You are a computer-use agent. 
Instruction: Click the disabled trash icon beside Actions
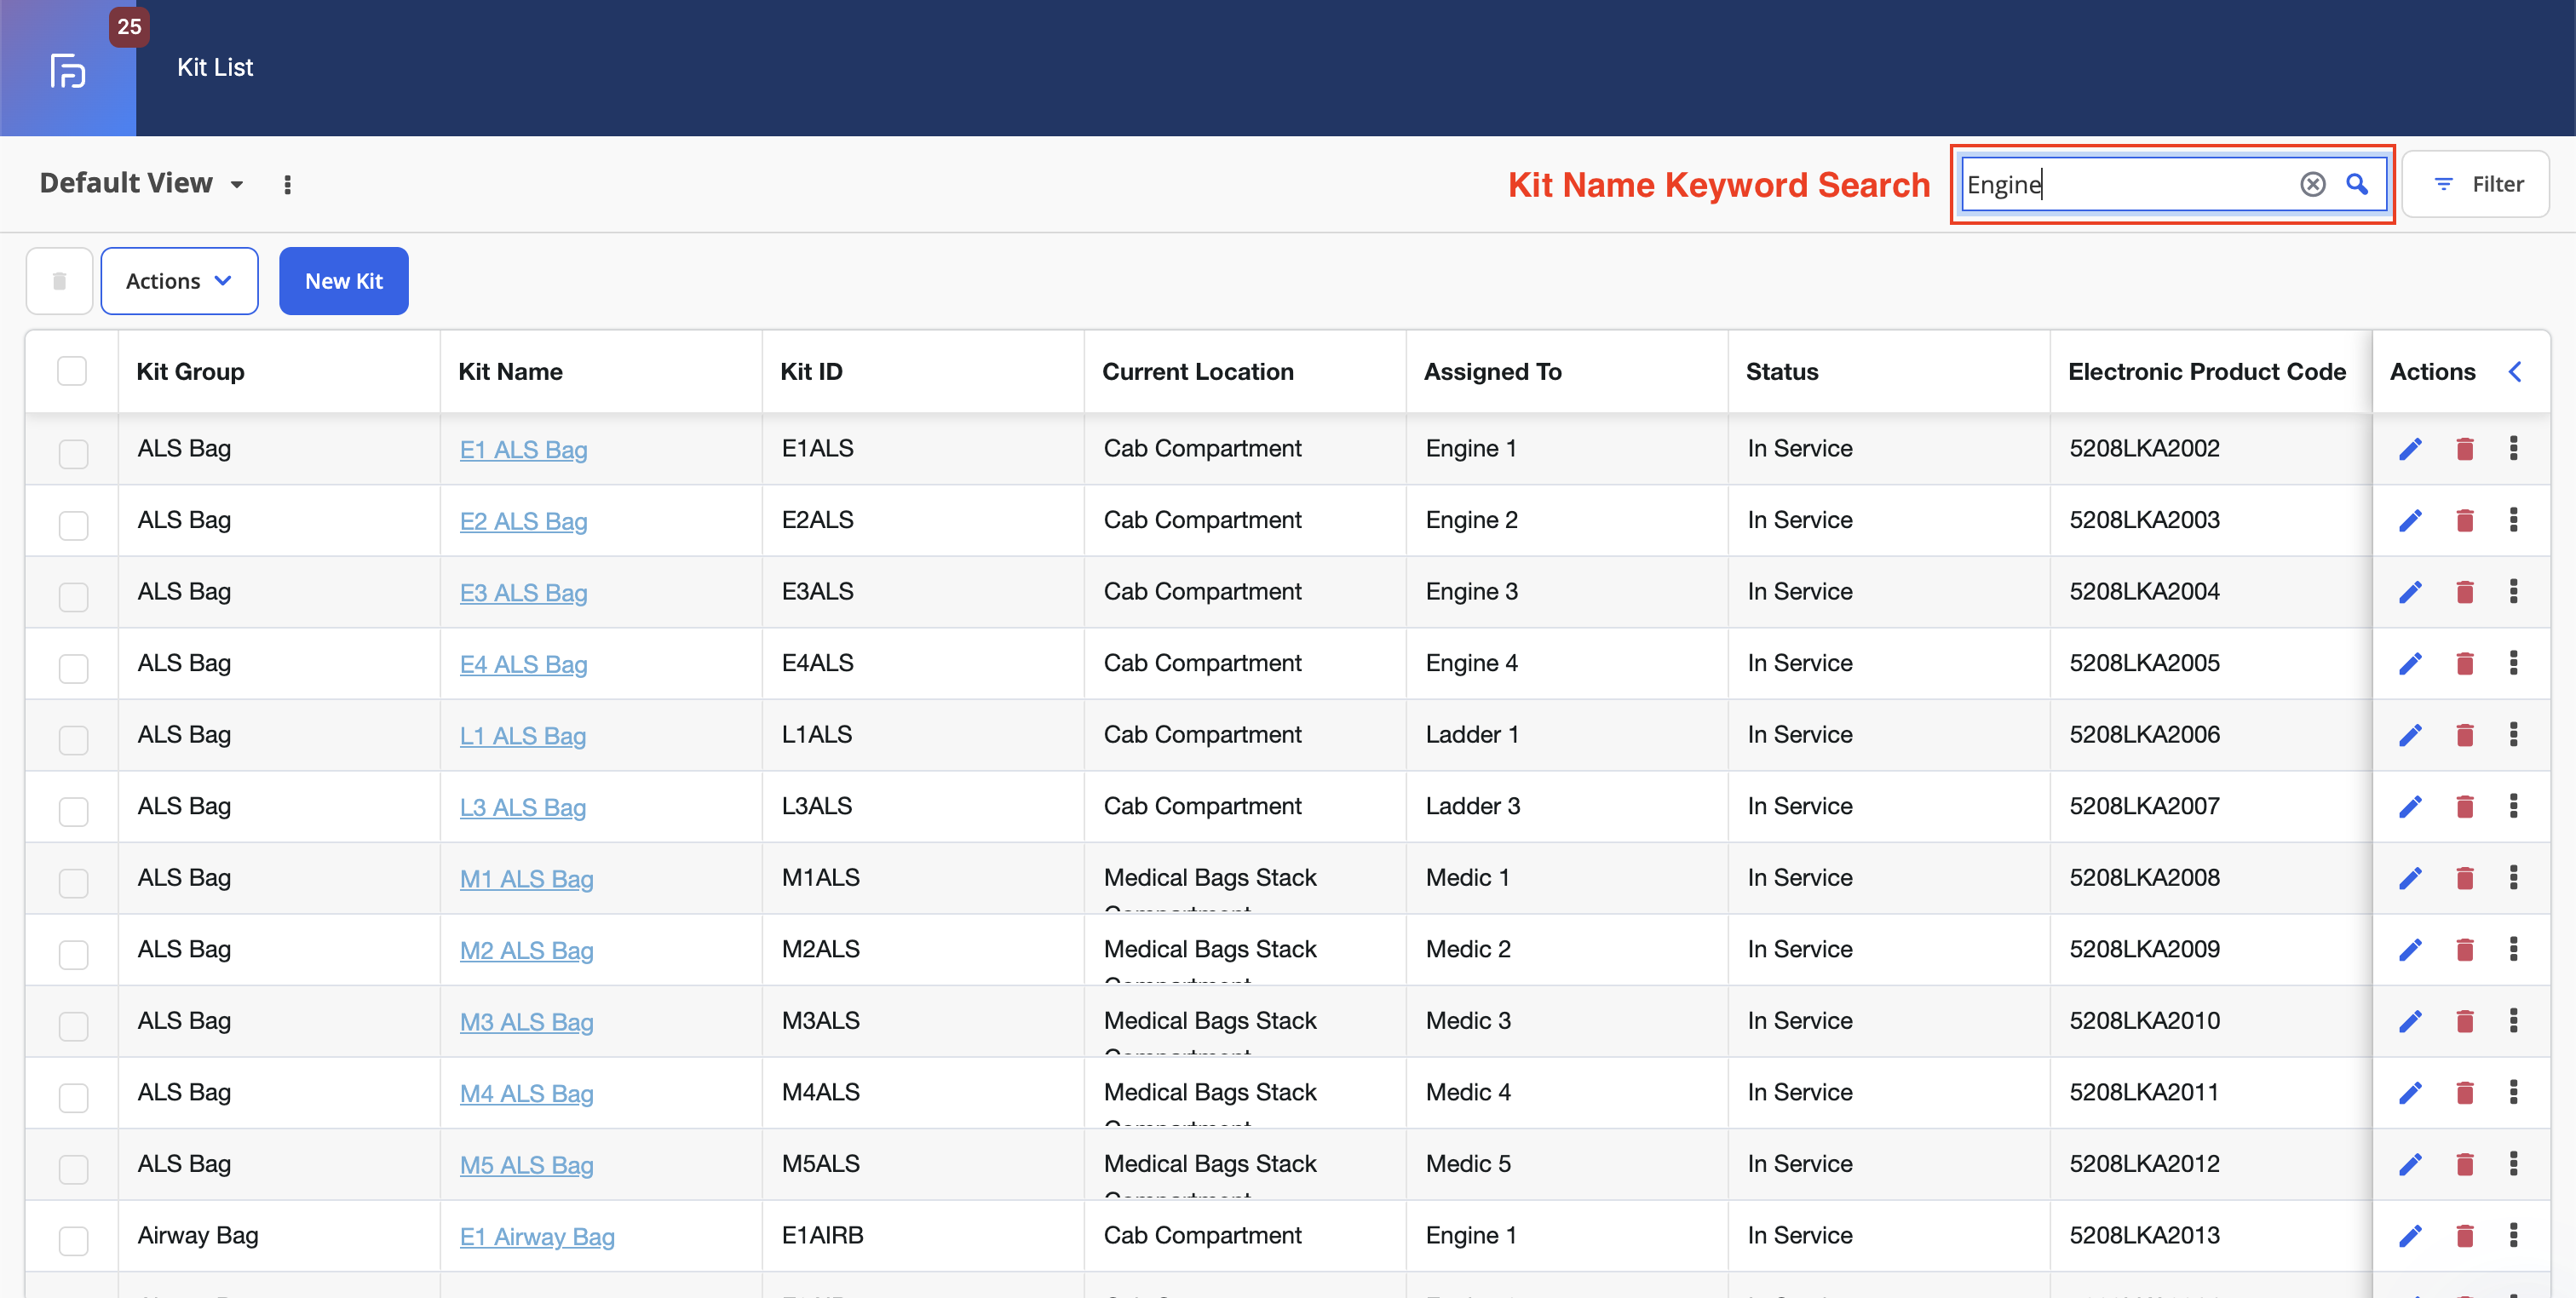click(x=59, y=281)
